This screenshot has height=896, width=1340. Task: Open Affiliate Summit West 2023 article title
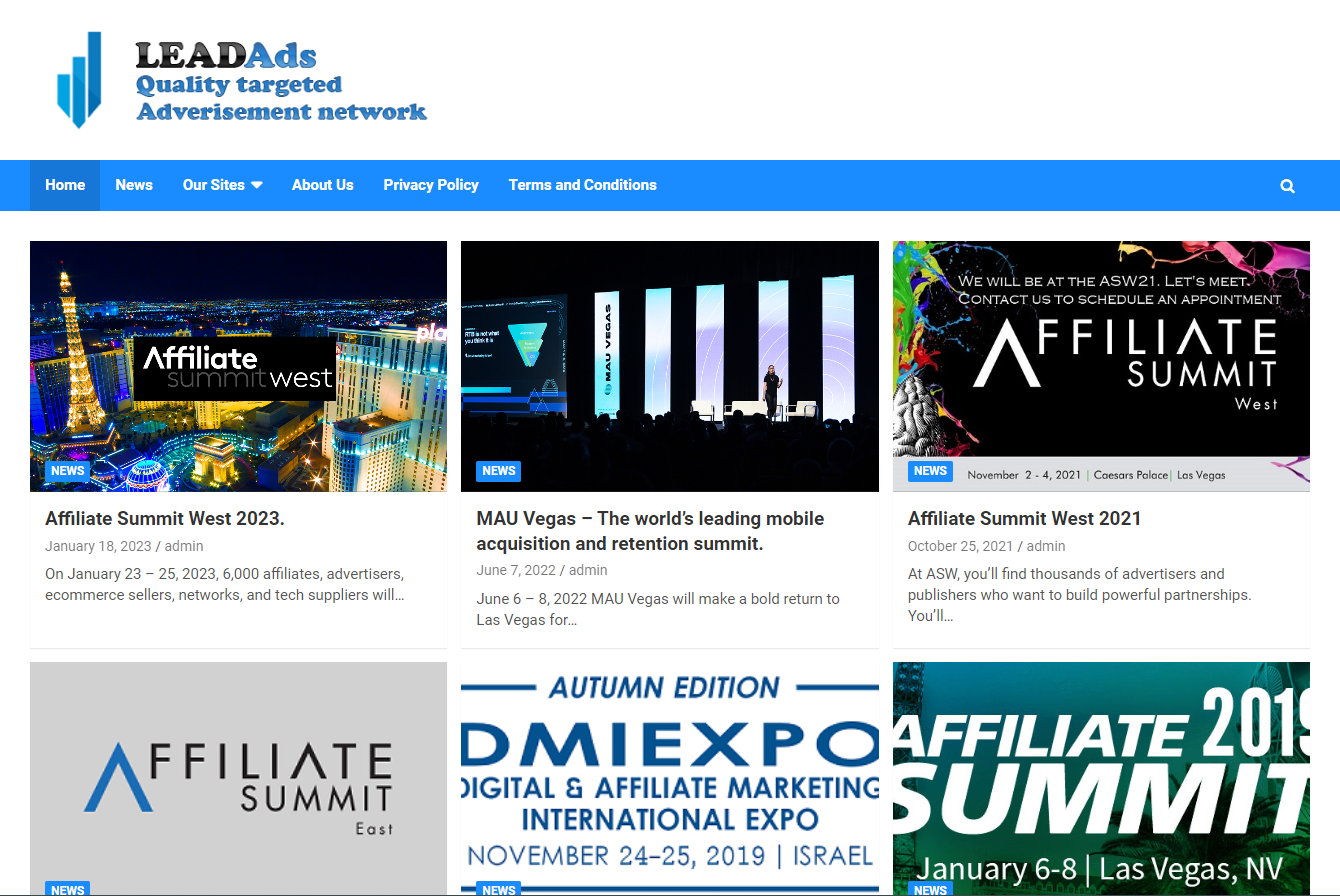click(x=165, y=519)
